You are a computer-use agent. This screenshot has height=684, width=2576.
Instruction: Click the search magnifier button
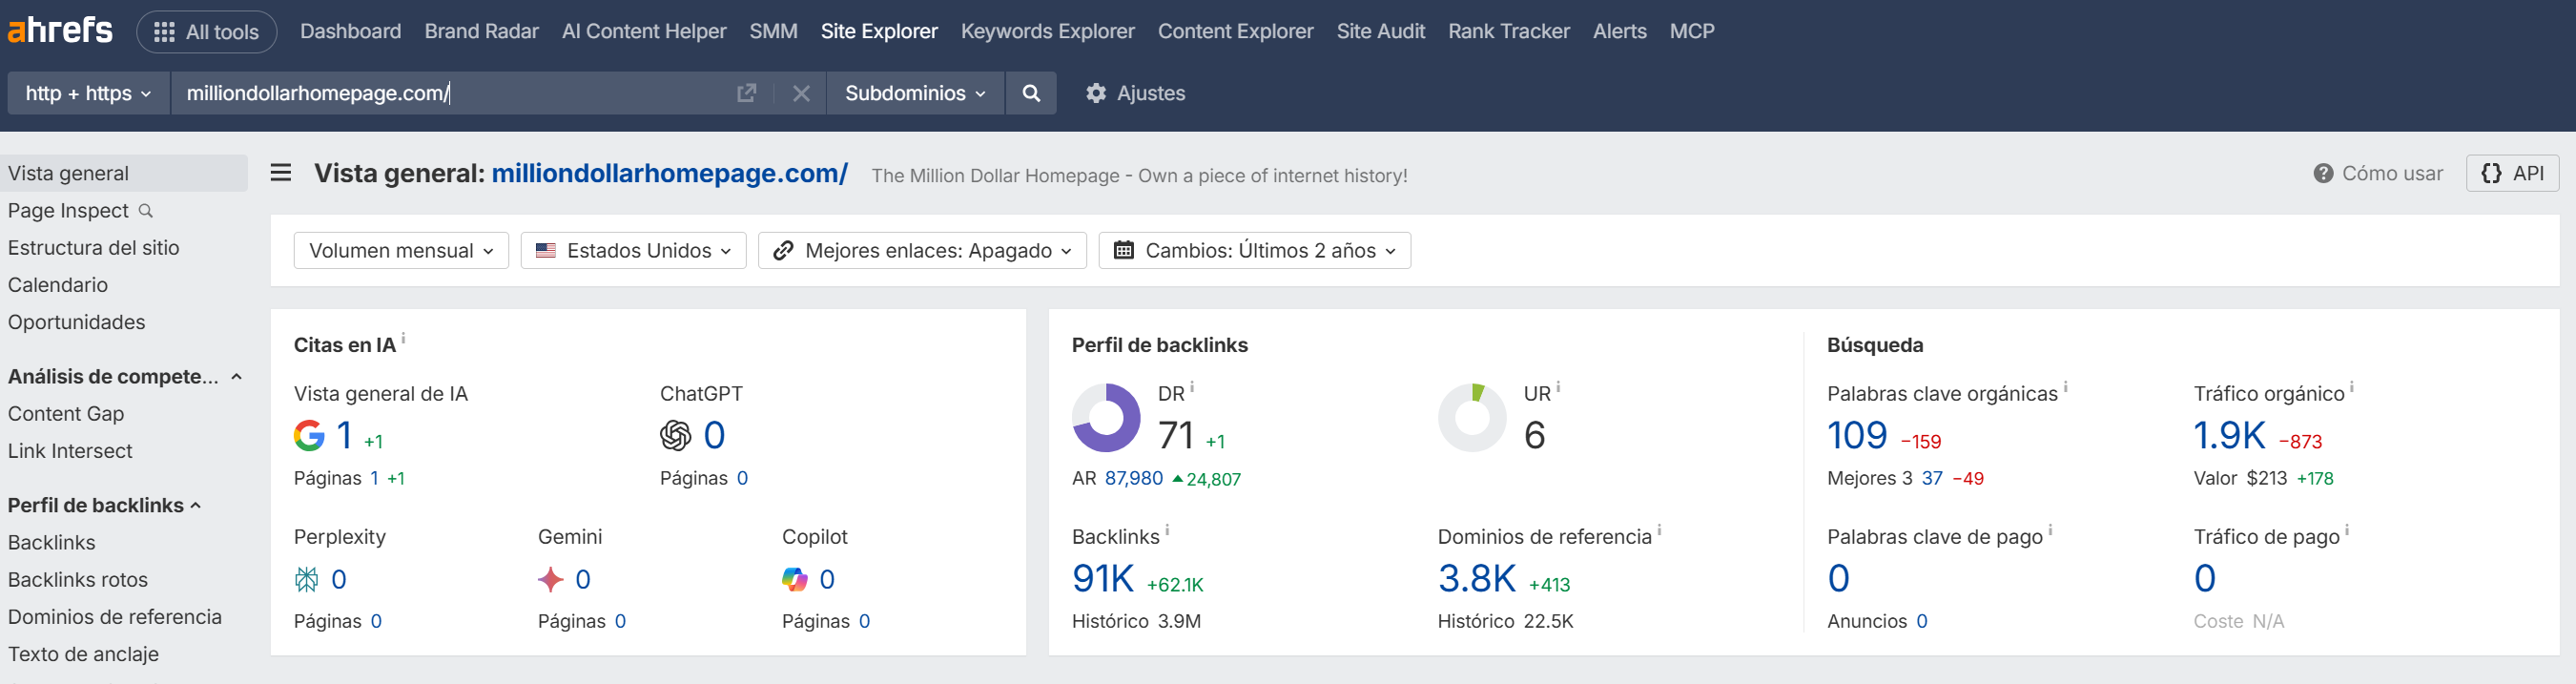tap(1031, 93)
